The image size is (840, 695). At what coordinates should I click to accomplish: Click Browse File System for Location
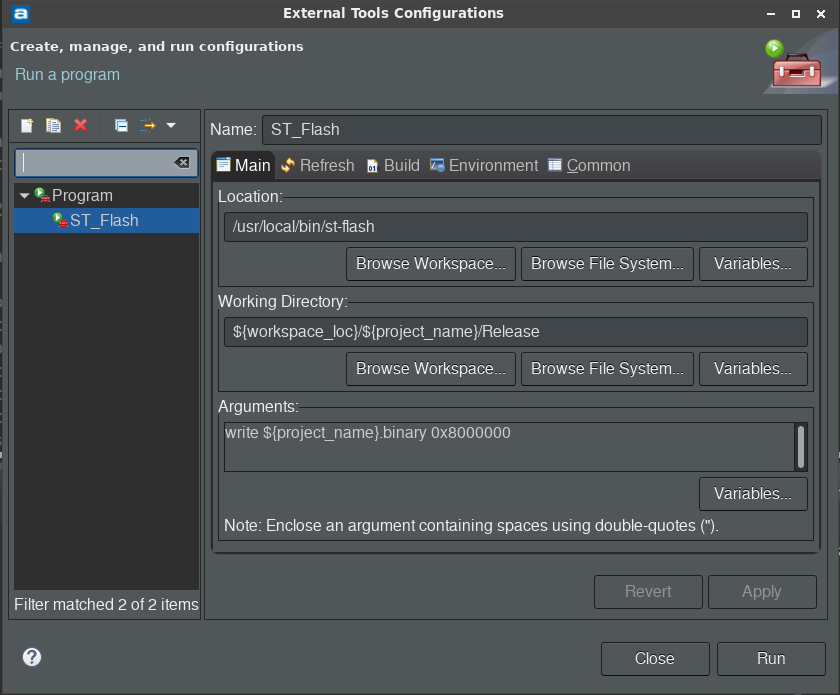click(607, 264)
